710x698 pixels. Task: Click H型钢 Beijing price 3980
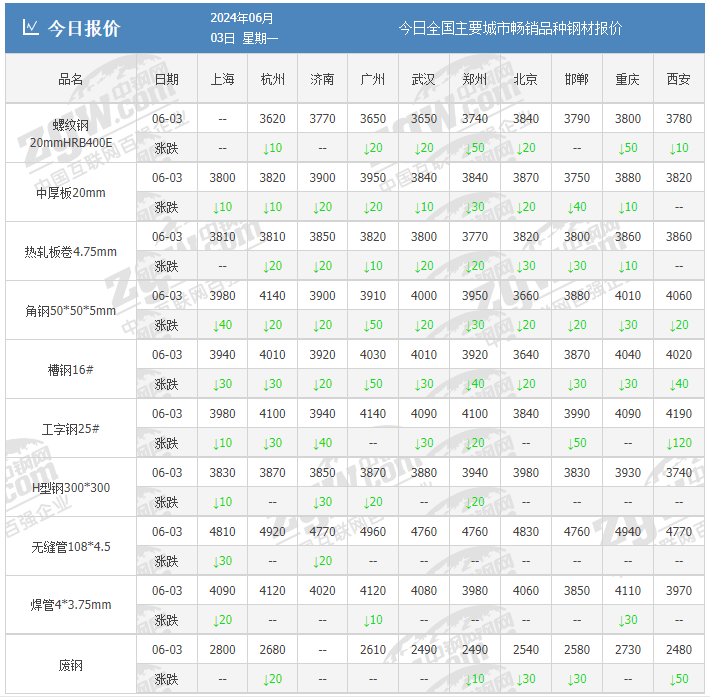526,472
